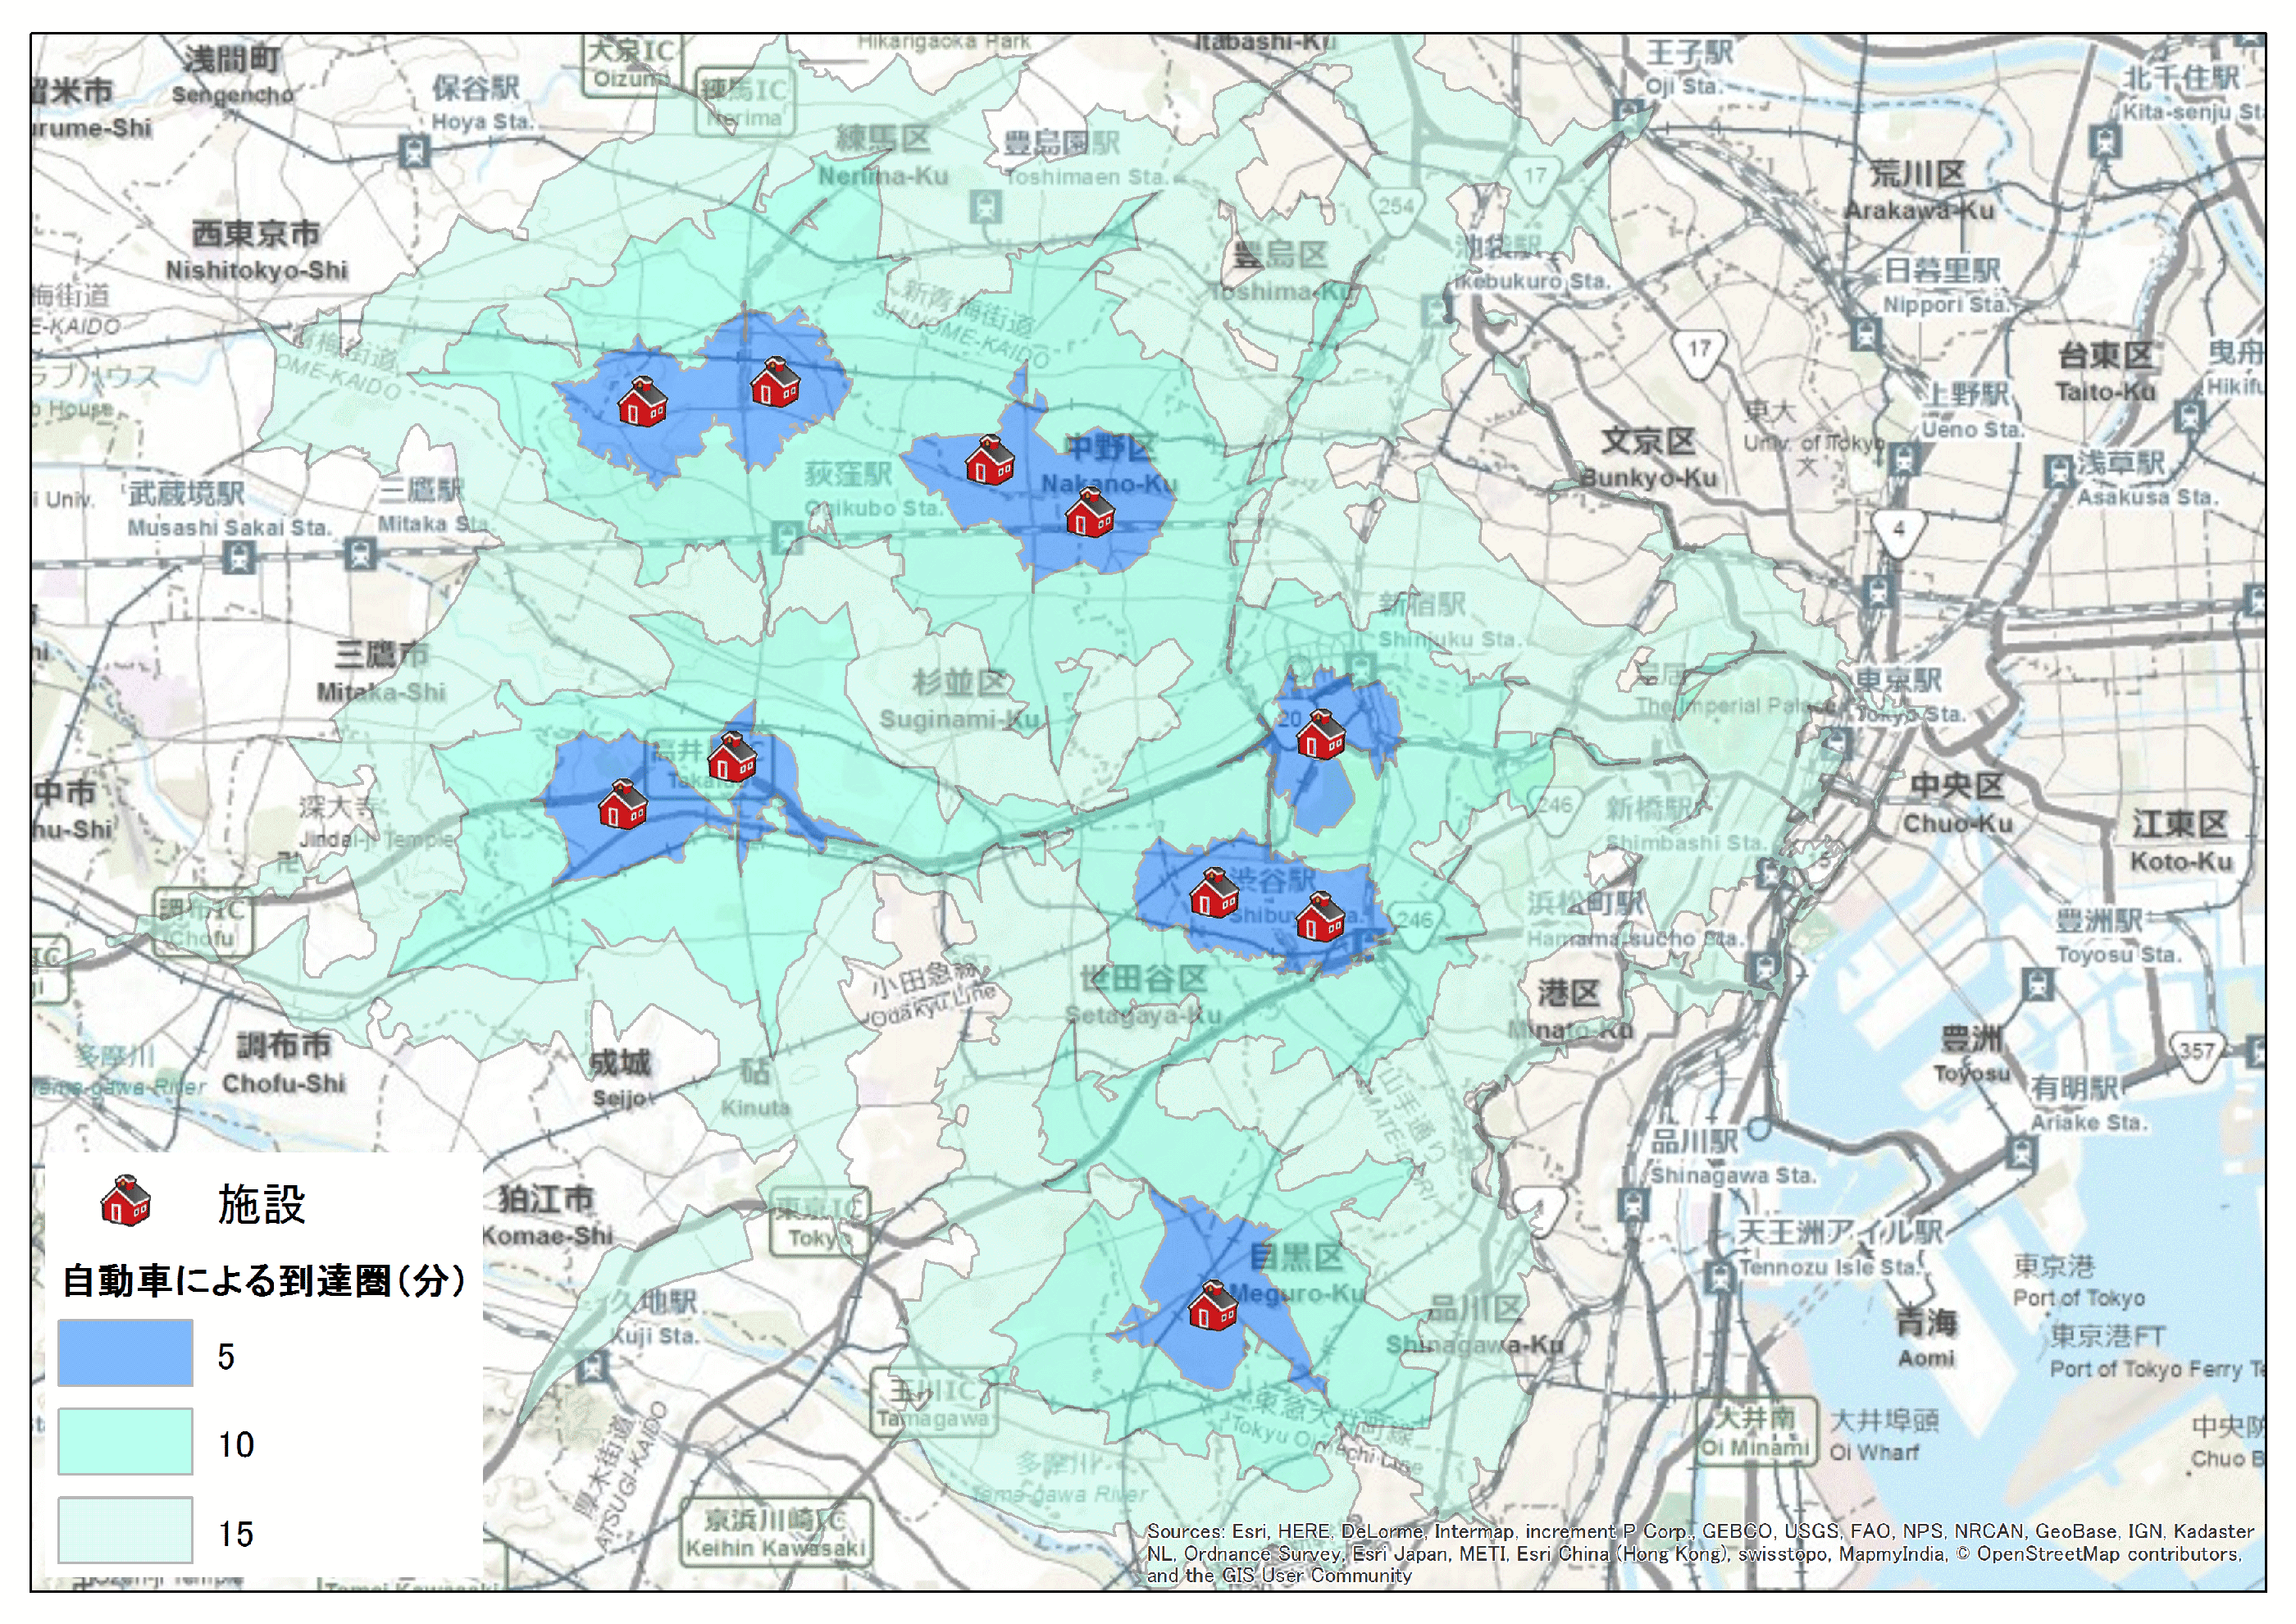Select the 10-minute legend color swatch
The height and width of the screenshot is (1624, 2296).
[125, 1441]
